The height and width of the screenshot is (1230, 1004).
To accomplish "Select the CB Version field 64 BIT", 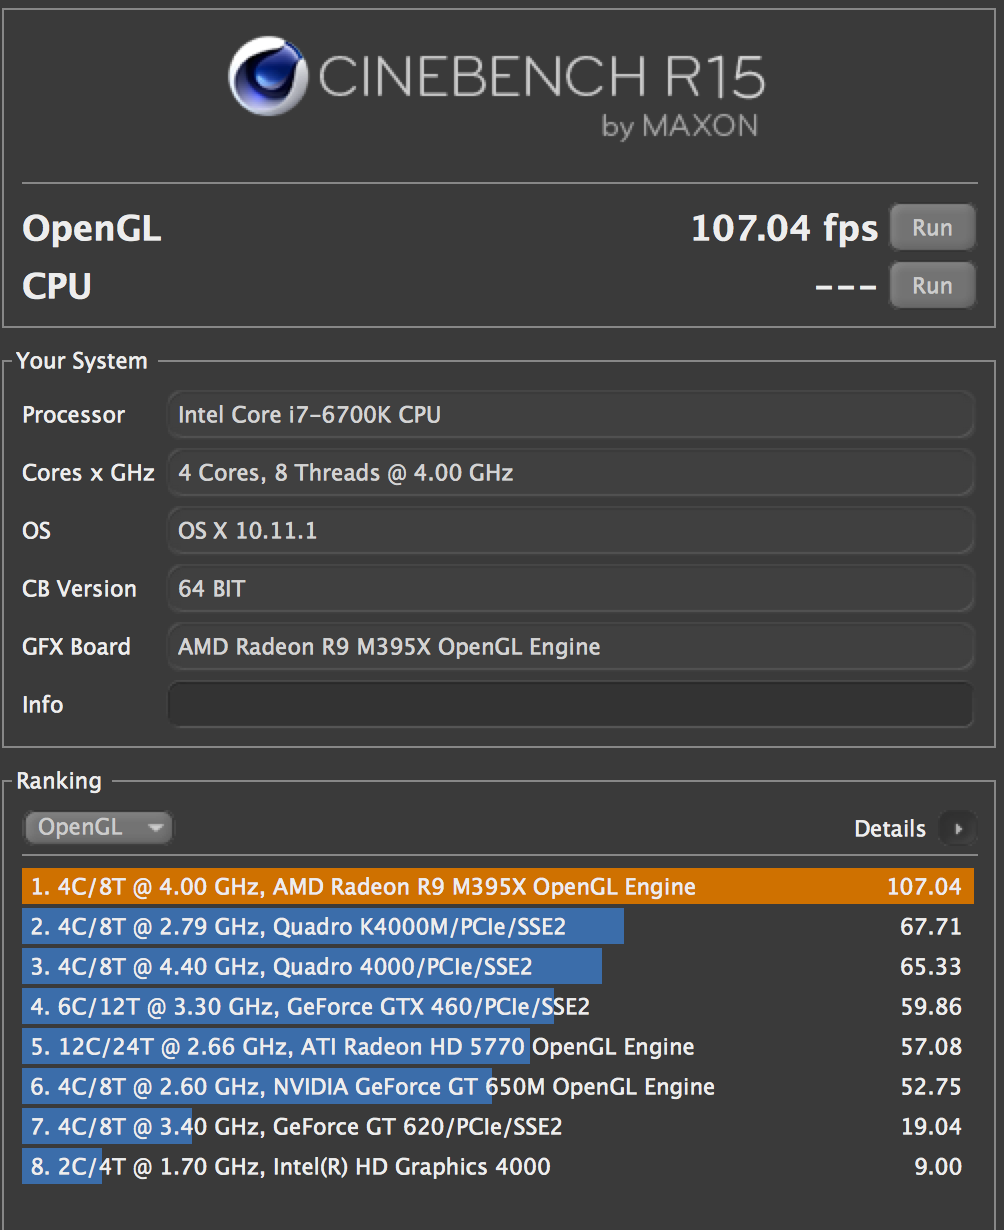I will pyautogui.click(x=570, y=588).
